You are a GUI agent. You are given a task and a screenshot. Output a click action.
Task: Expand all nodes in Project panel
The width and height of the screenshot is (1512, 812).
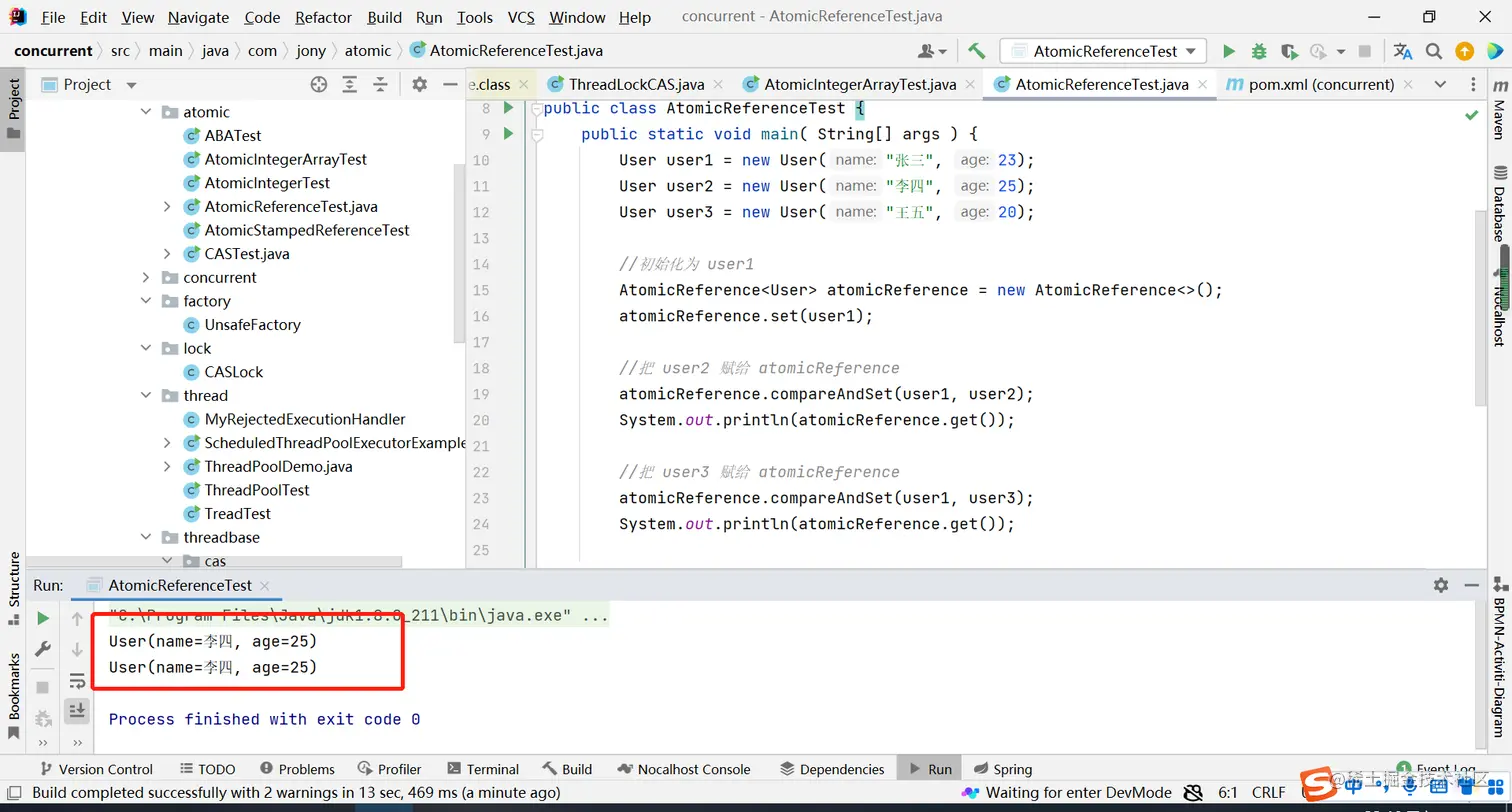pos(350,85)
